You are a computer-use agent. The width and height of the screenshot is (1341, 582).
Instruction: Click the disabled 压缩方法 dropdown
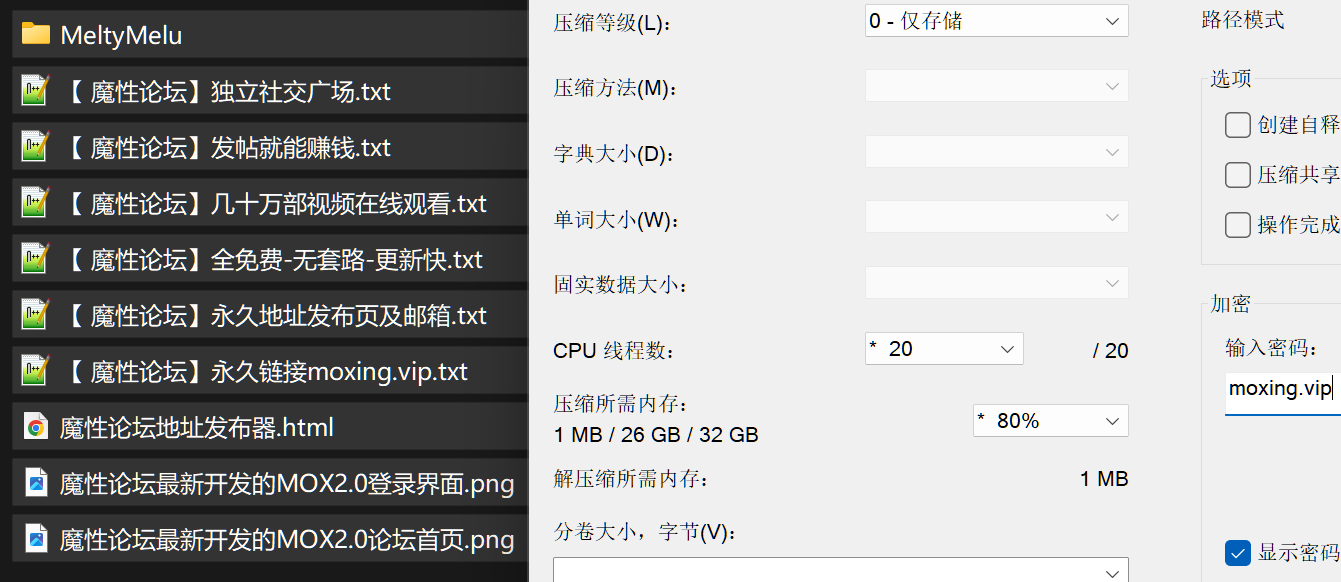point(996,86)
